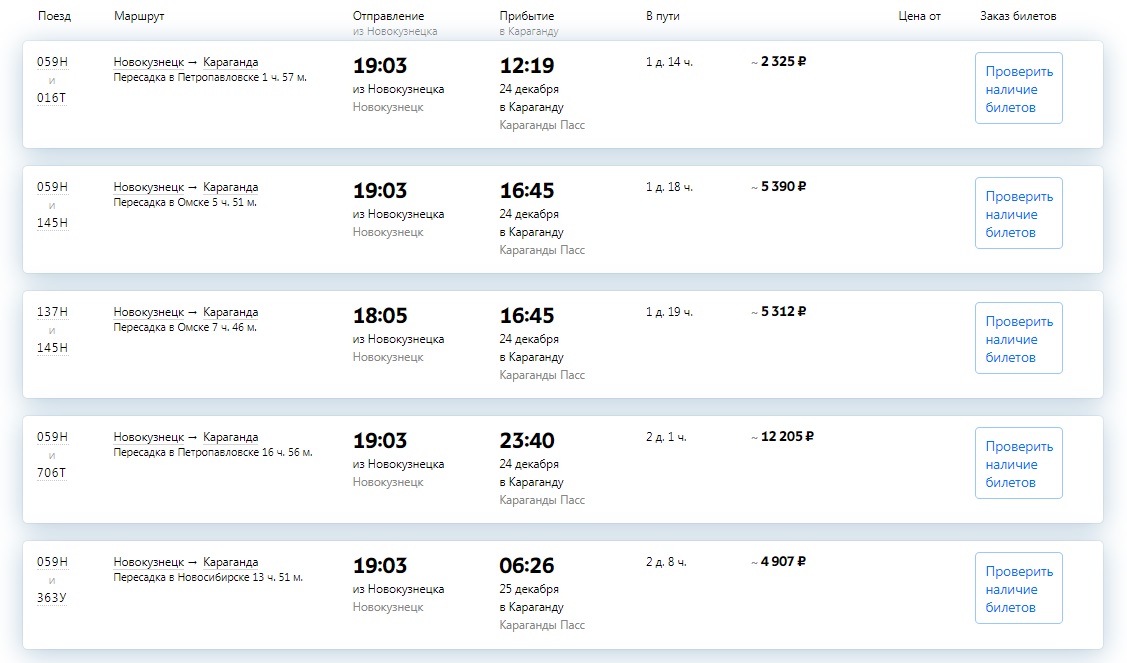Open train 145Н in the 18:05 departure row
The width and height of the screenshot is (1127, 663).
(x=52, y=348)
